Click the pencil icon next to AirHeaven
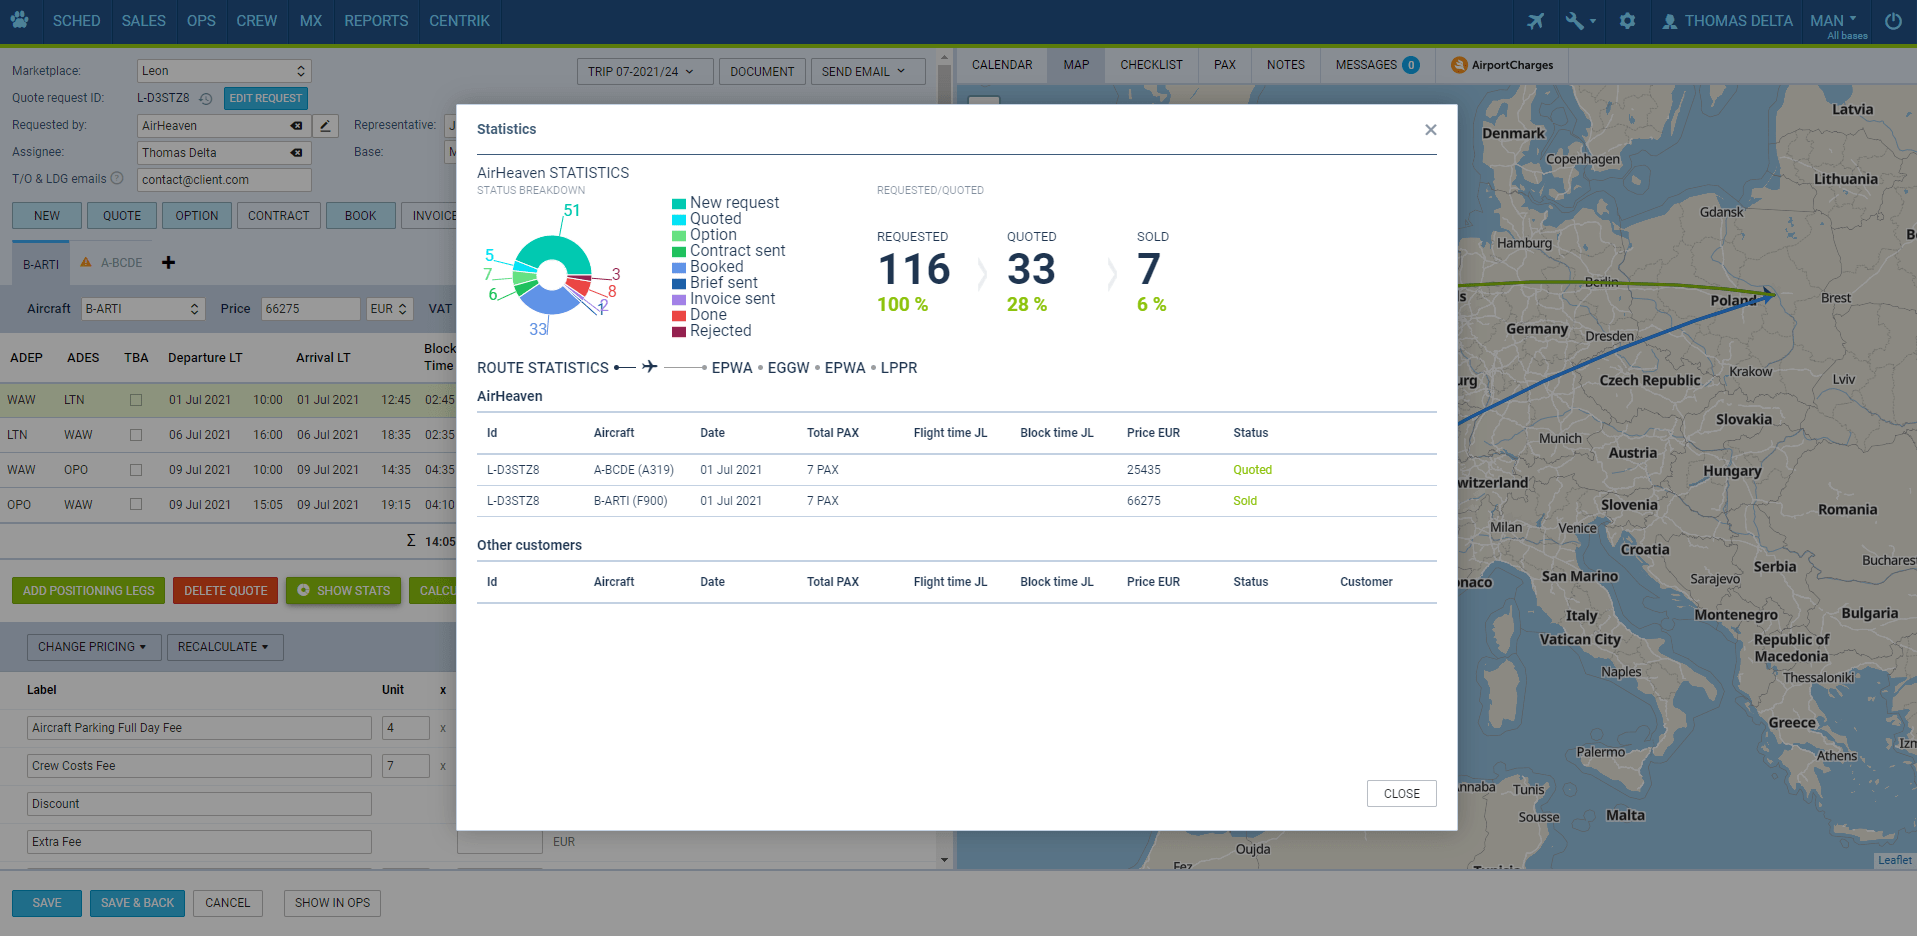 325,126
